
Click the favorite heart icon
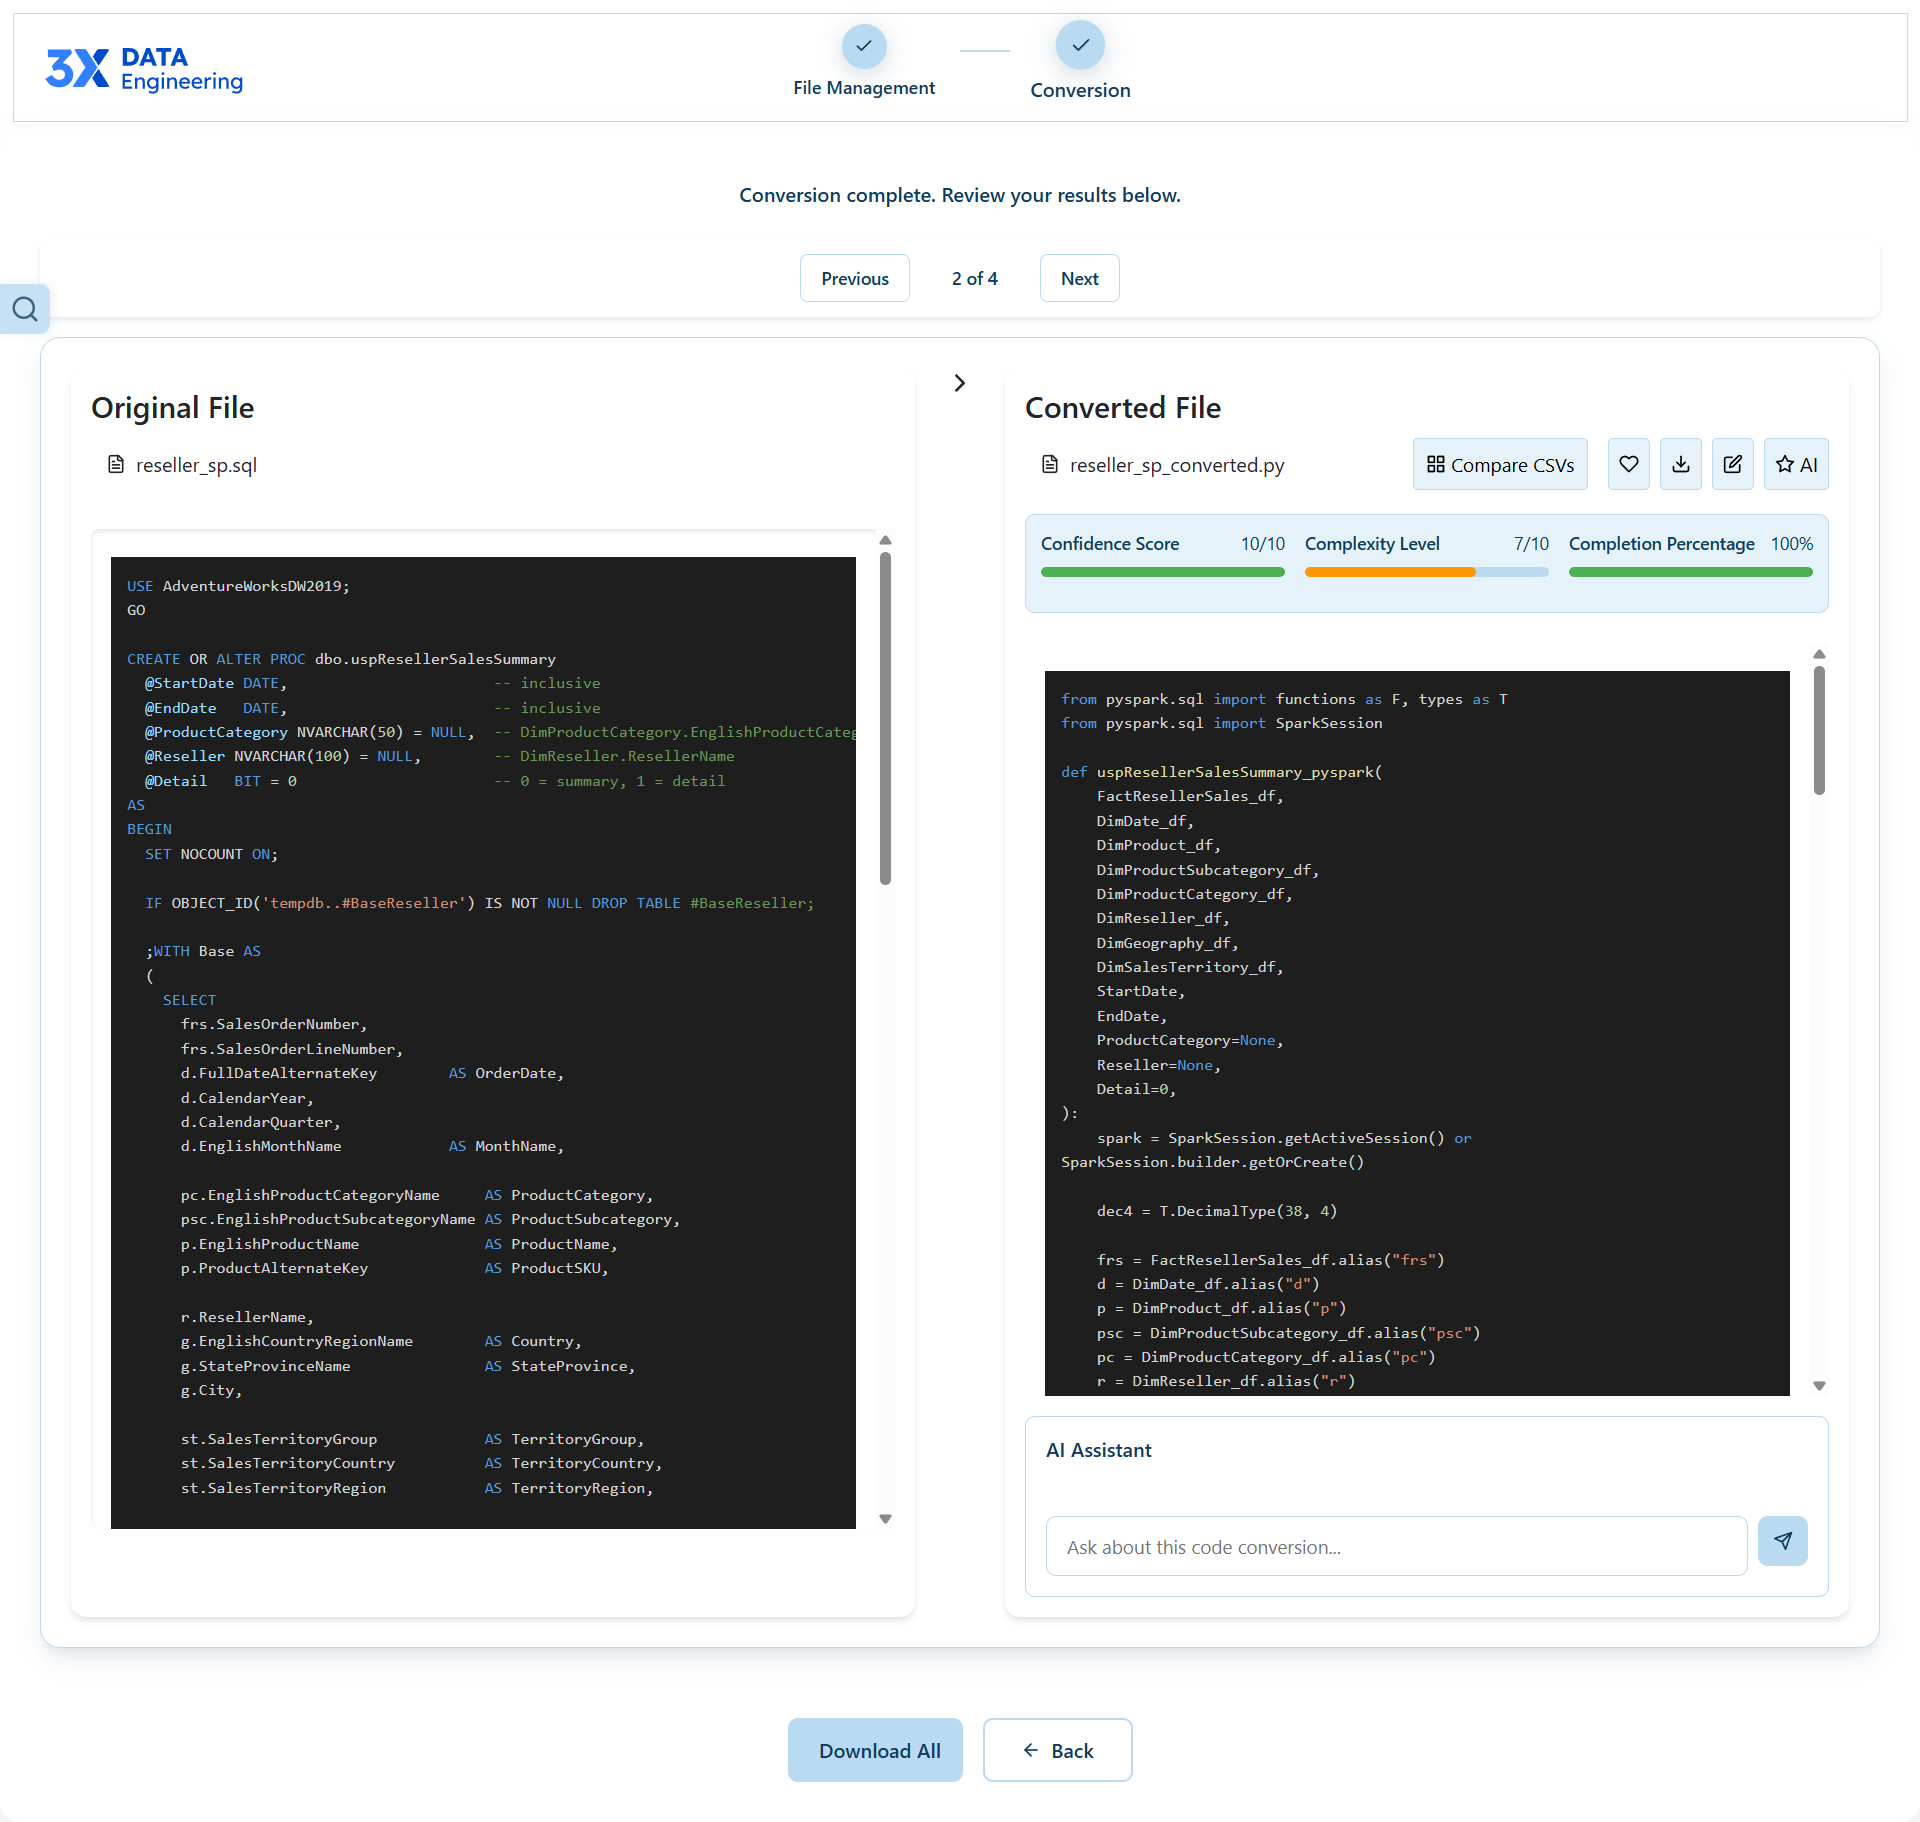coord(1629,464)
